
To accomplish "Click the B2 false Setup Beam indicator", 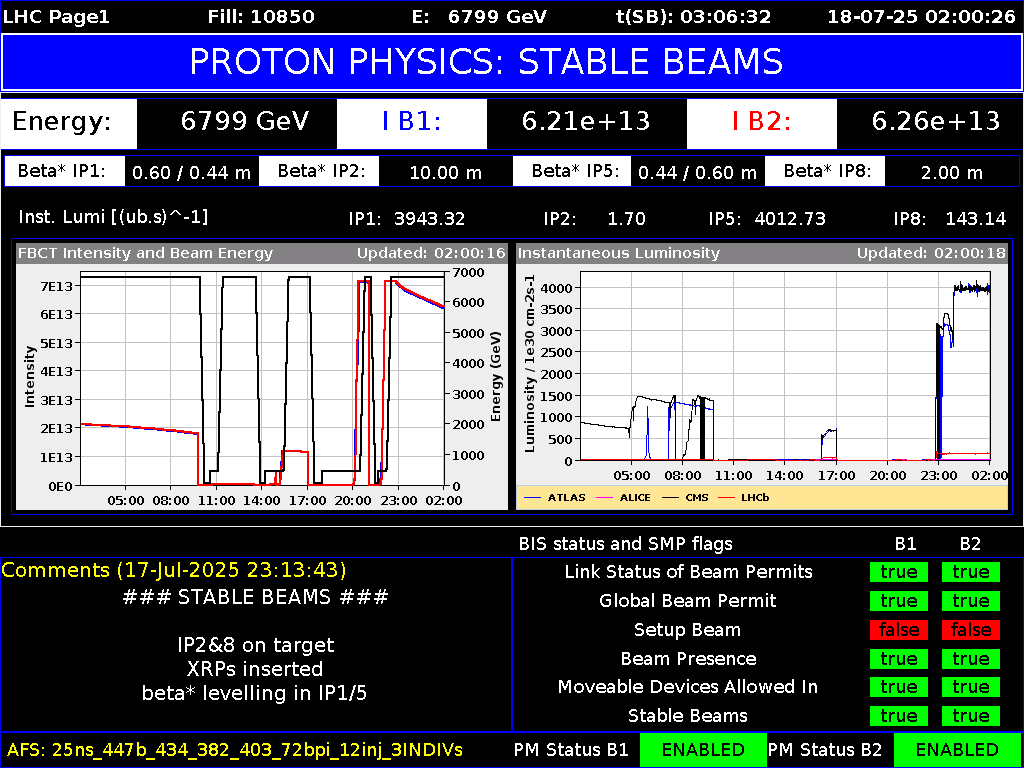I will pos(970,630).
